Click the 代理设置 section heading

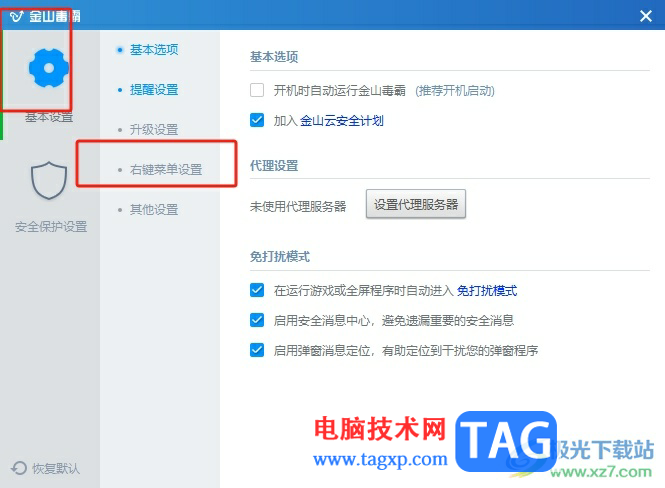tap(274, 166)
